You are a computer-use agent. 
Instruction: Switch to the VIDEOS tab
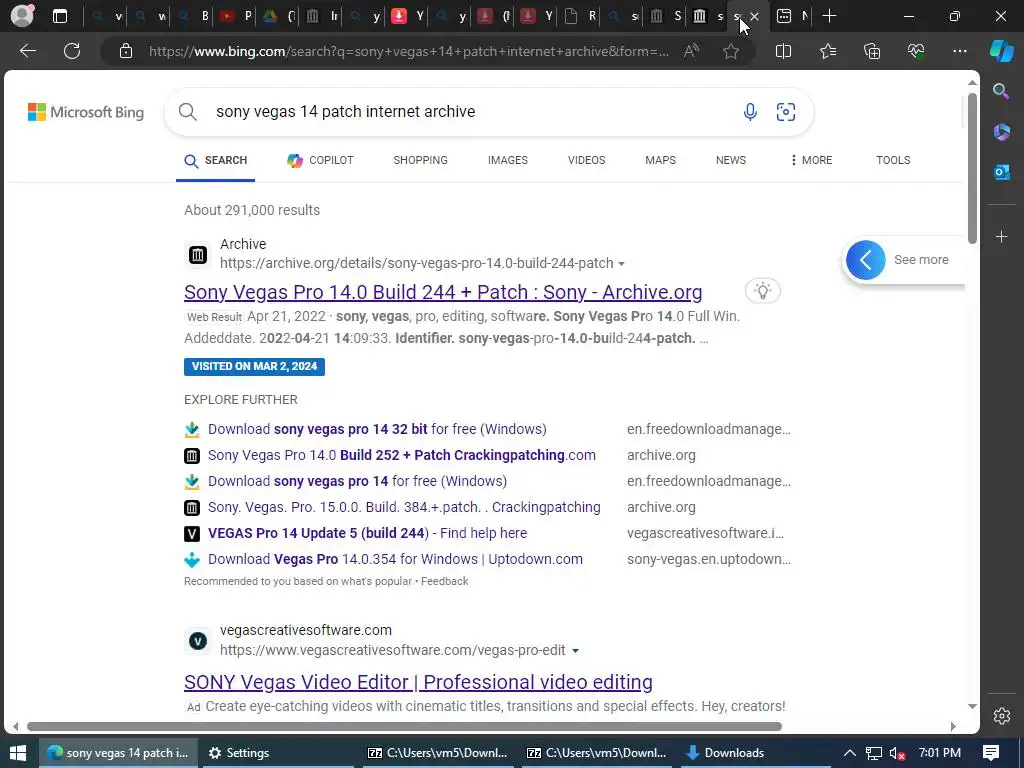[586, 161]
